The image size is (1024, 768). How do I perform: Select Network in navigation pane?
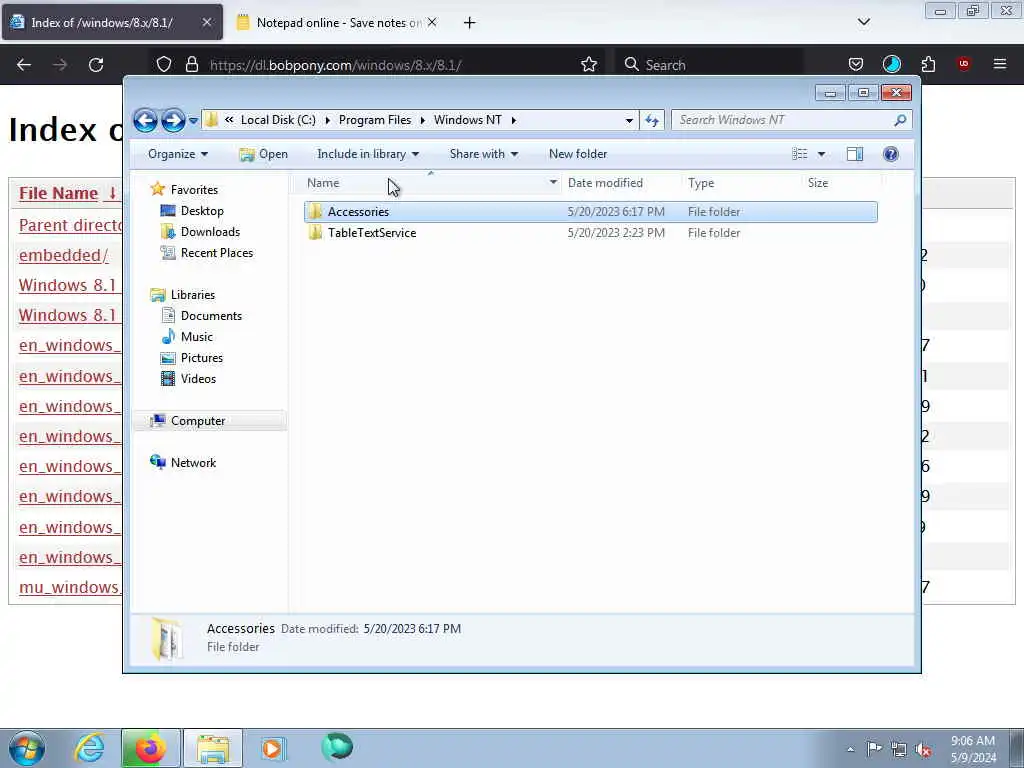point(193,463)
